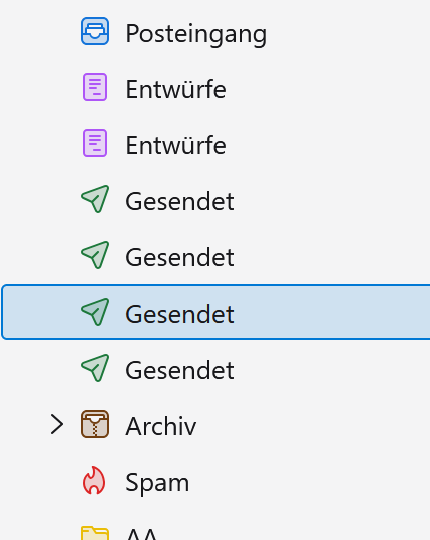The image size is (430, 540).
Task: Open the Spam folder label
Action: (157, 484)
